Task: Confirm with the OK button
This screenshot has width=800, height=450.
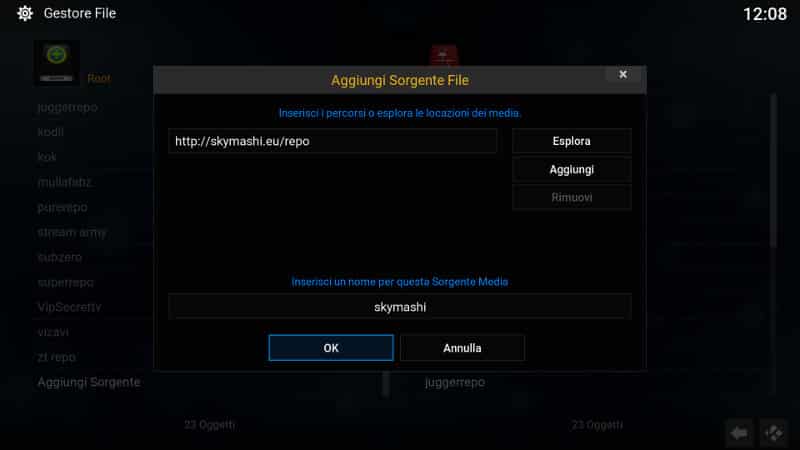Action: tap(331, 348)
